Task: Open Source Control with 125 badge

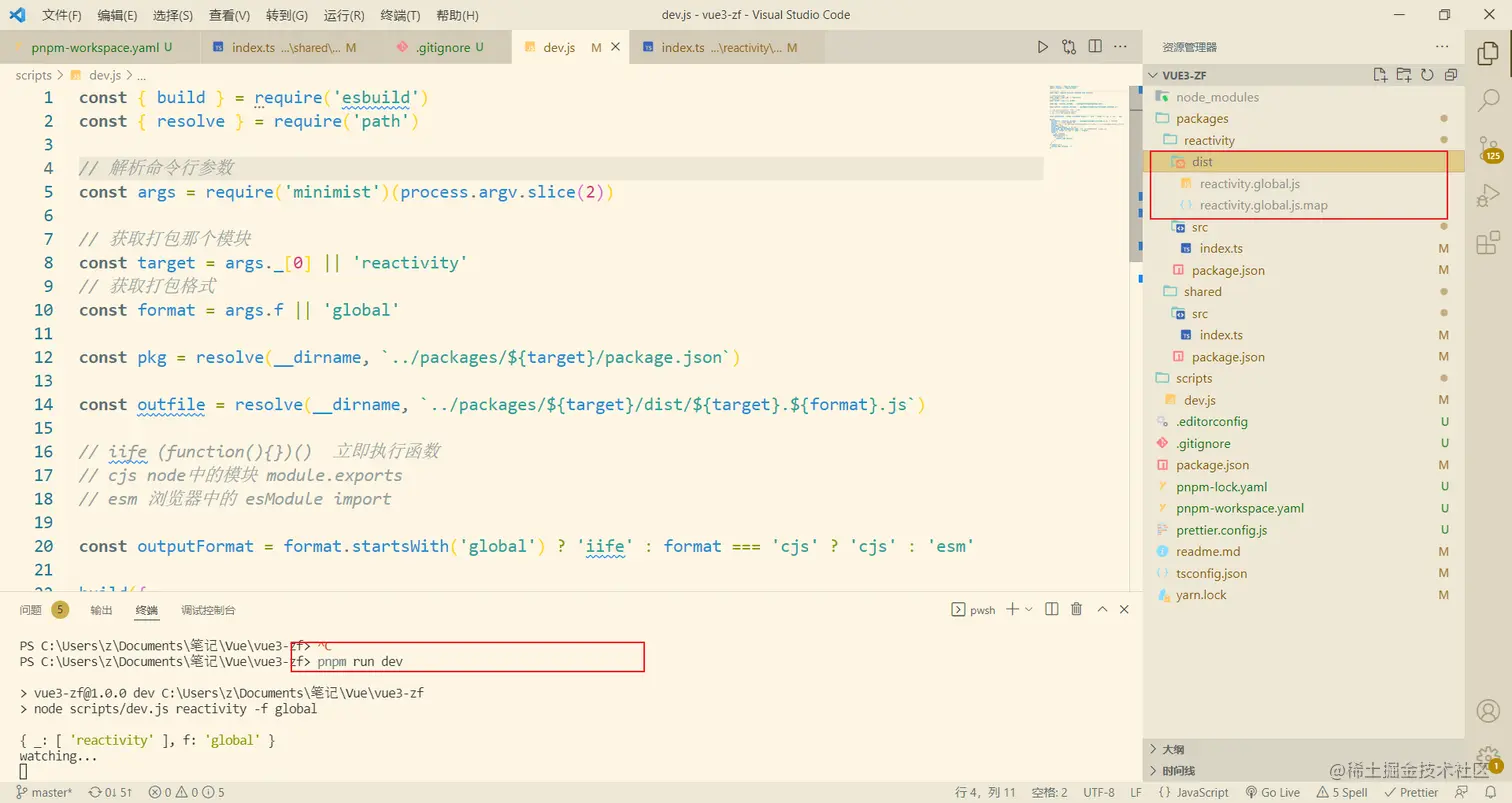Action: coord(1488,147)
